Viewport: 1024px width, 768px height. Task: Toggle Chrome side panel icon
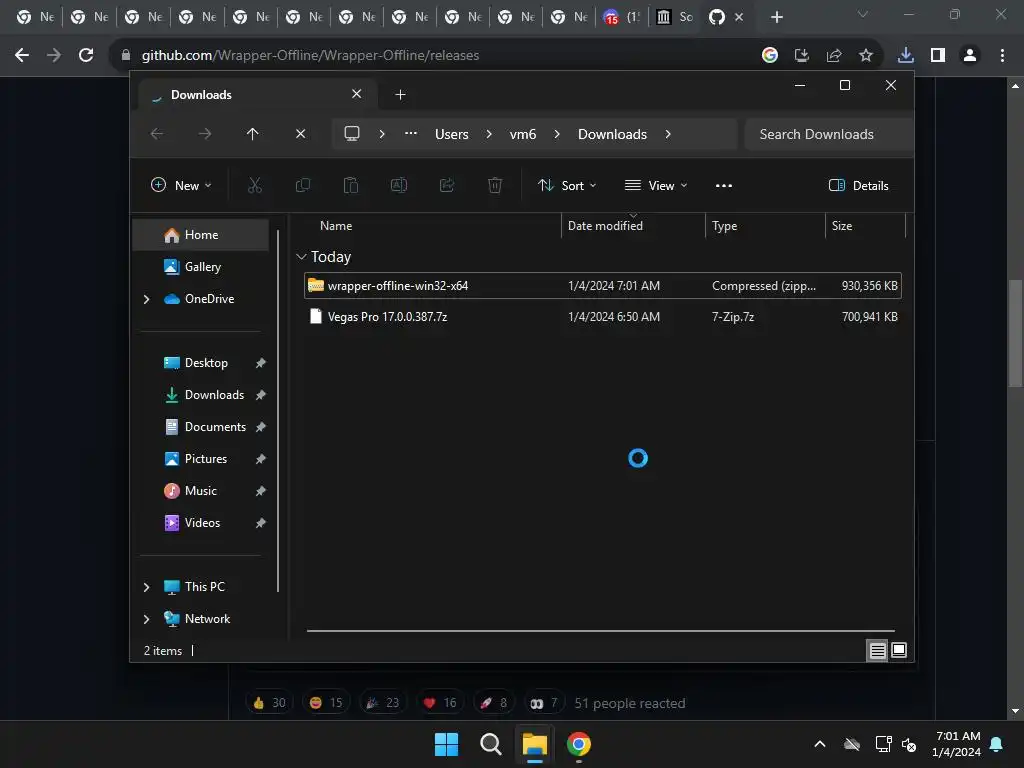[937, 55]
